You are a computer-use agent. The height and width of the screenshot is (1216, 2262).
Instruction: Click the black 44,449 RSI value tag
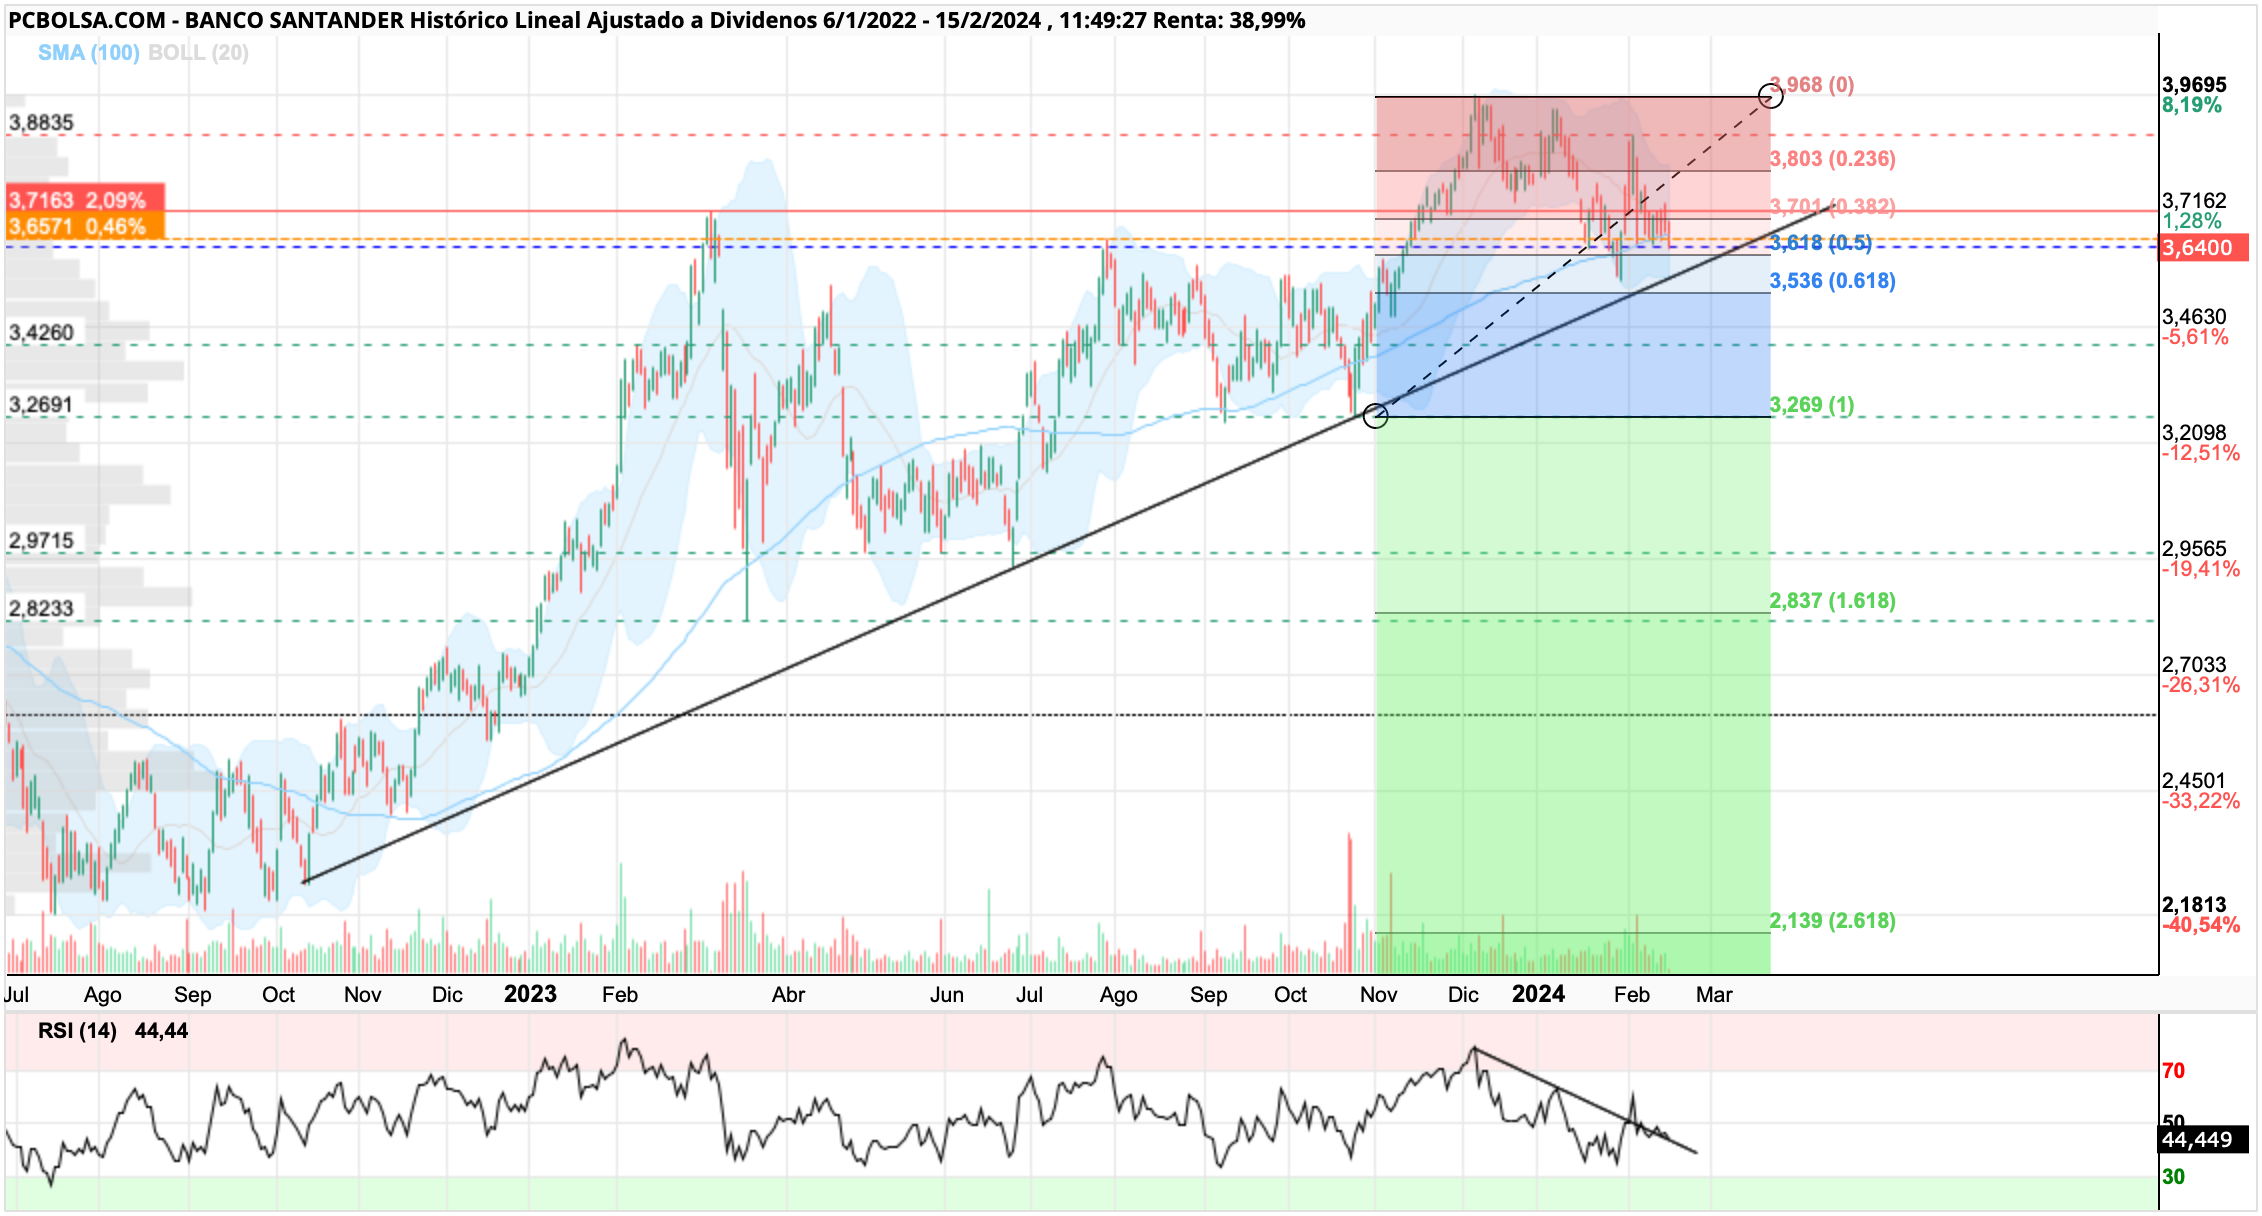2204,1139
